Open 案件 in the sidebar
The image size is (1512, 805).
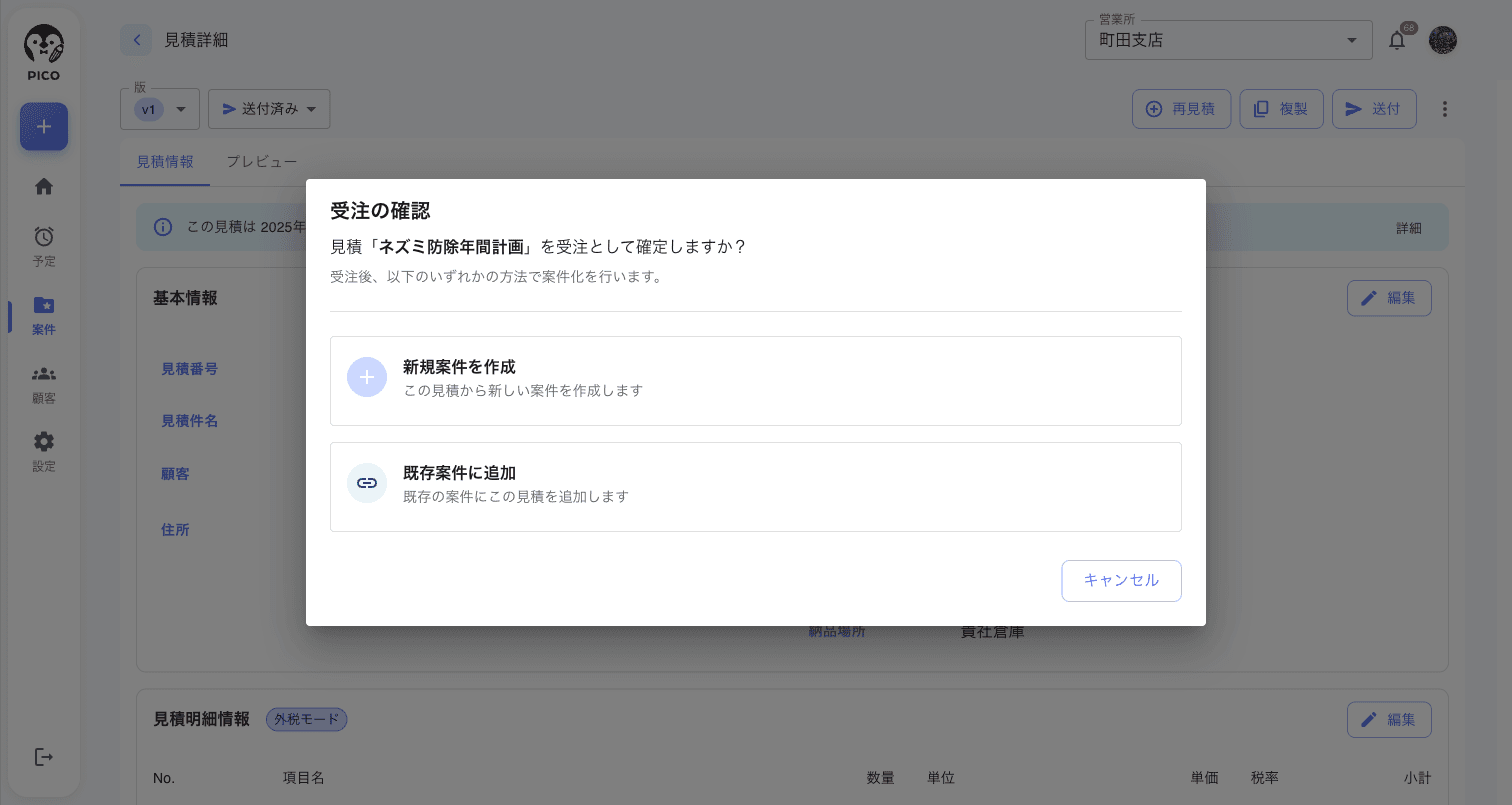pos(44,315)
